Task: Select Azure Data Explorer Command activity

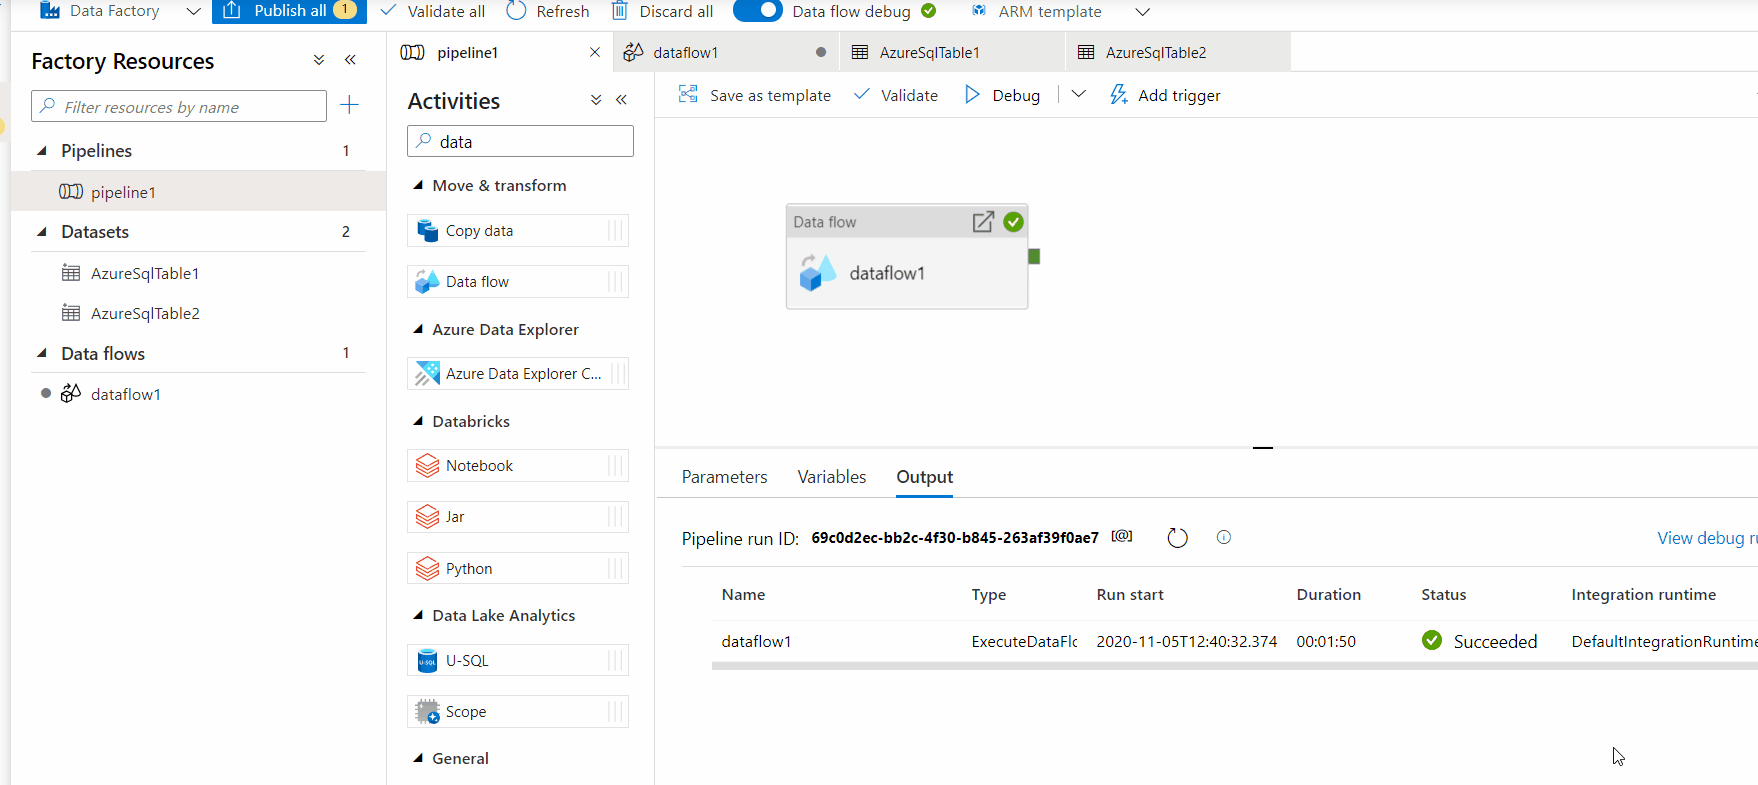Action: pyautogui.click(x=518, y=374)
